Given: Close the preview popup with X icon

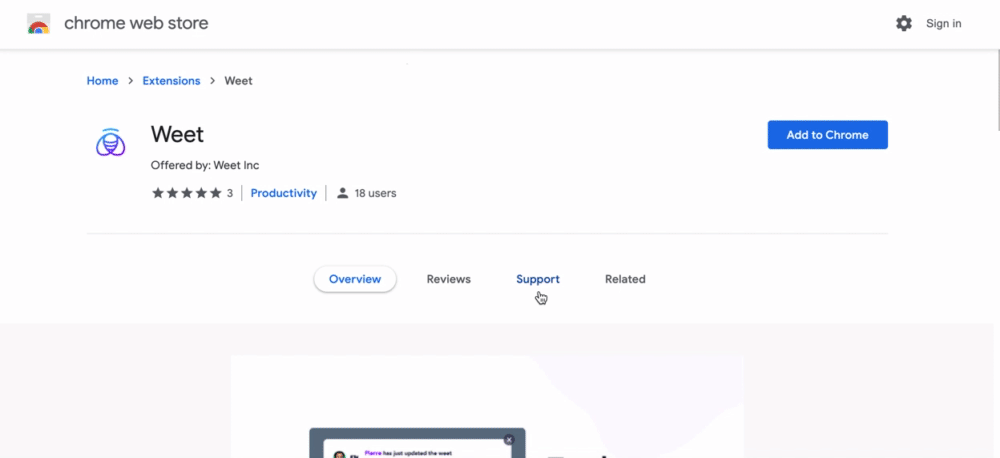Looking at the screenshot, I should pos(509,440).
